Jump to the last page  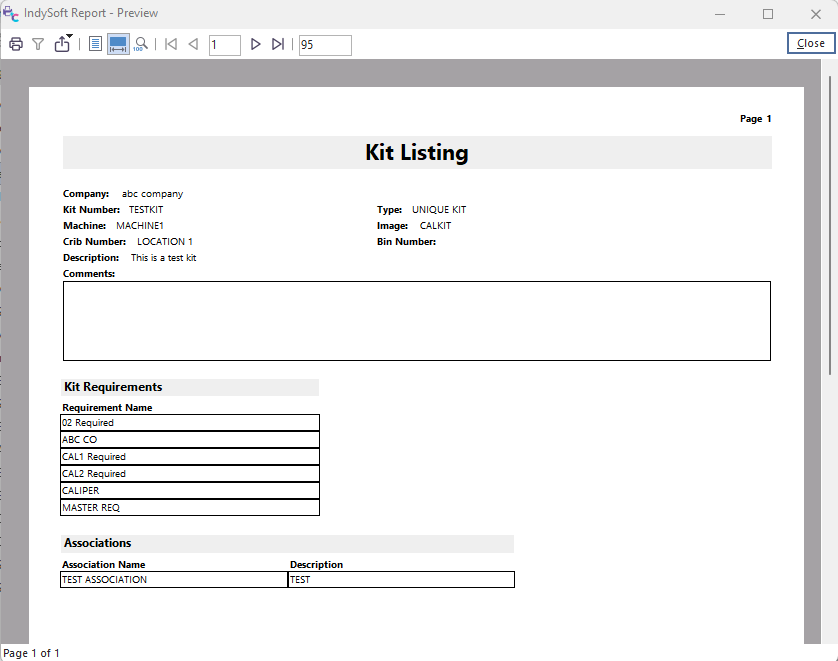click(x=278, y=44)
